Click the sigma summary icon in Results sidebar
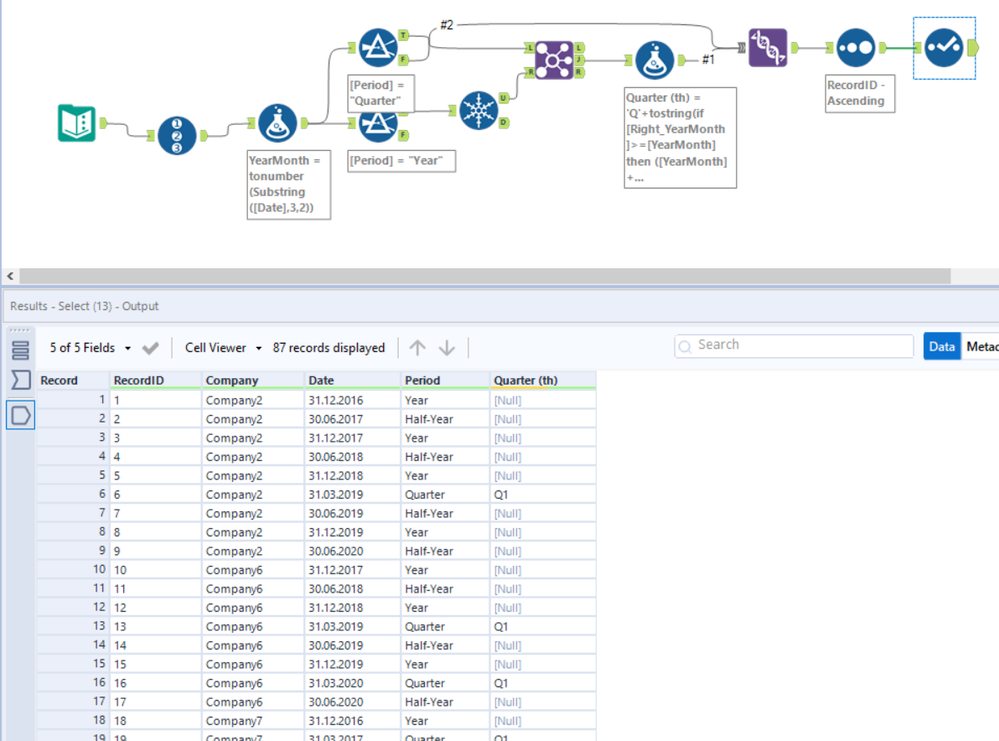Viewport: 999px width, 741px height. [20, 380]
